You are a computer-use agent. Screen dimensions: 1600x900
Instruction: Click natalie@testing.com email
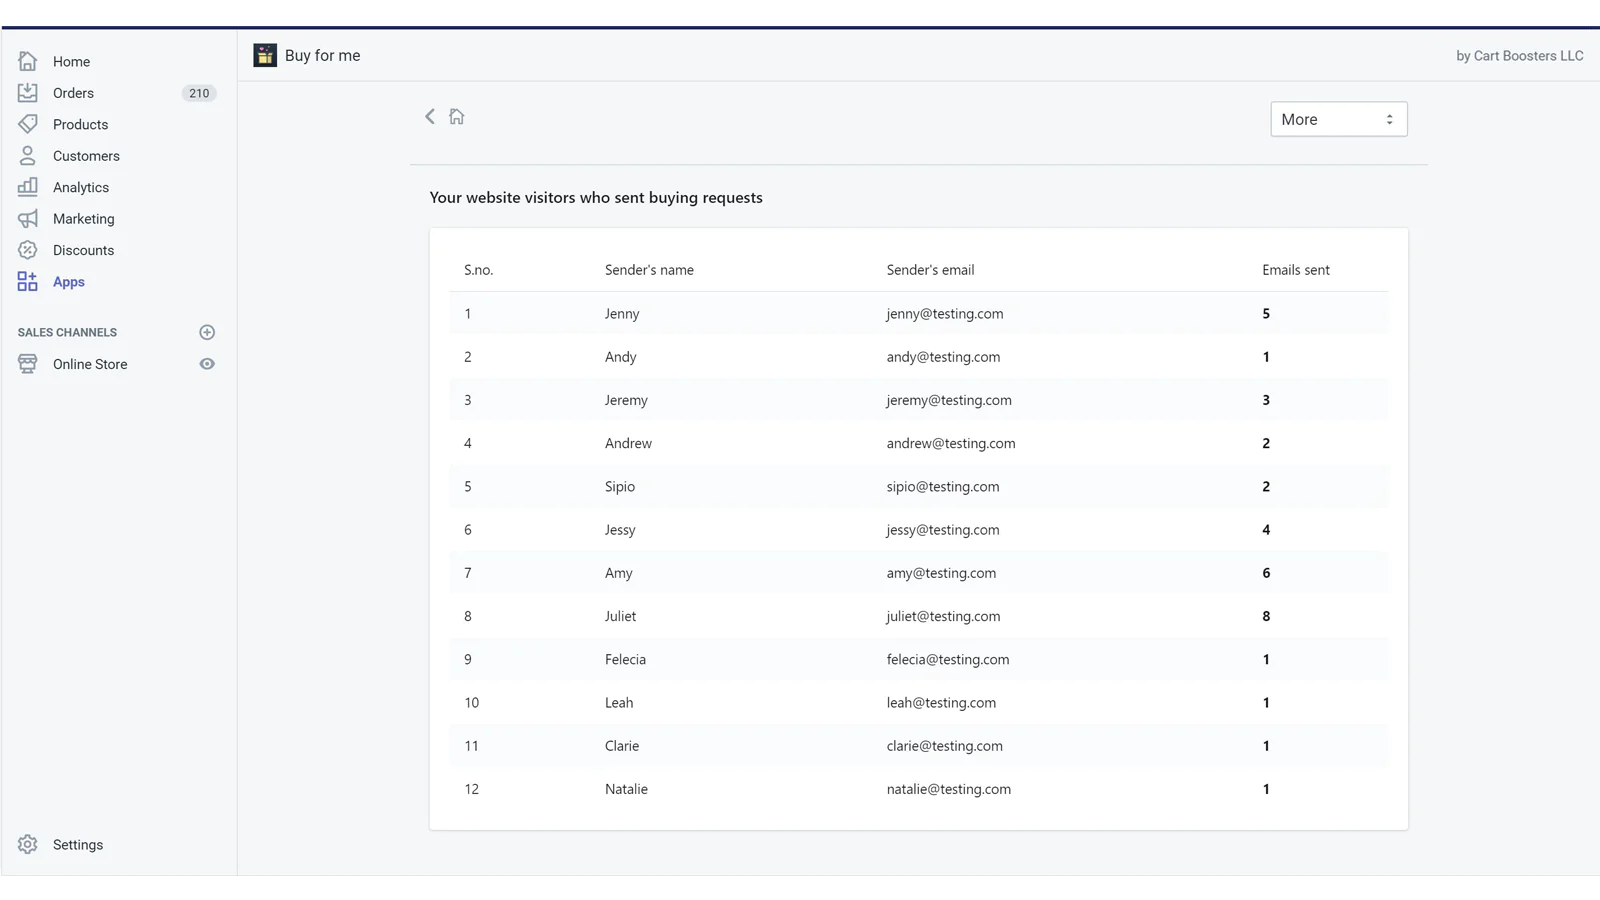click(949, 789)
